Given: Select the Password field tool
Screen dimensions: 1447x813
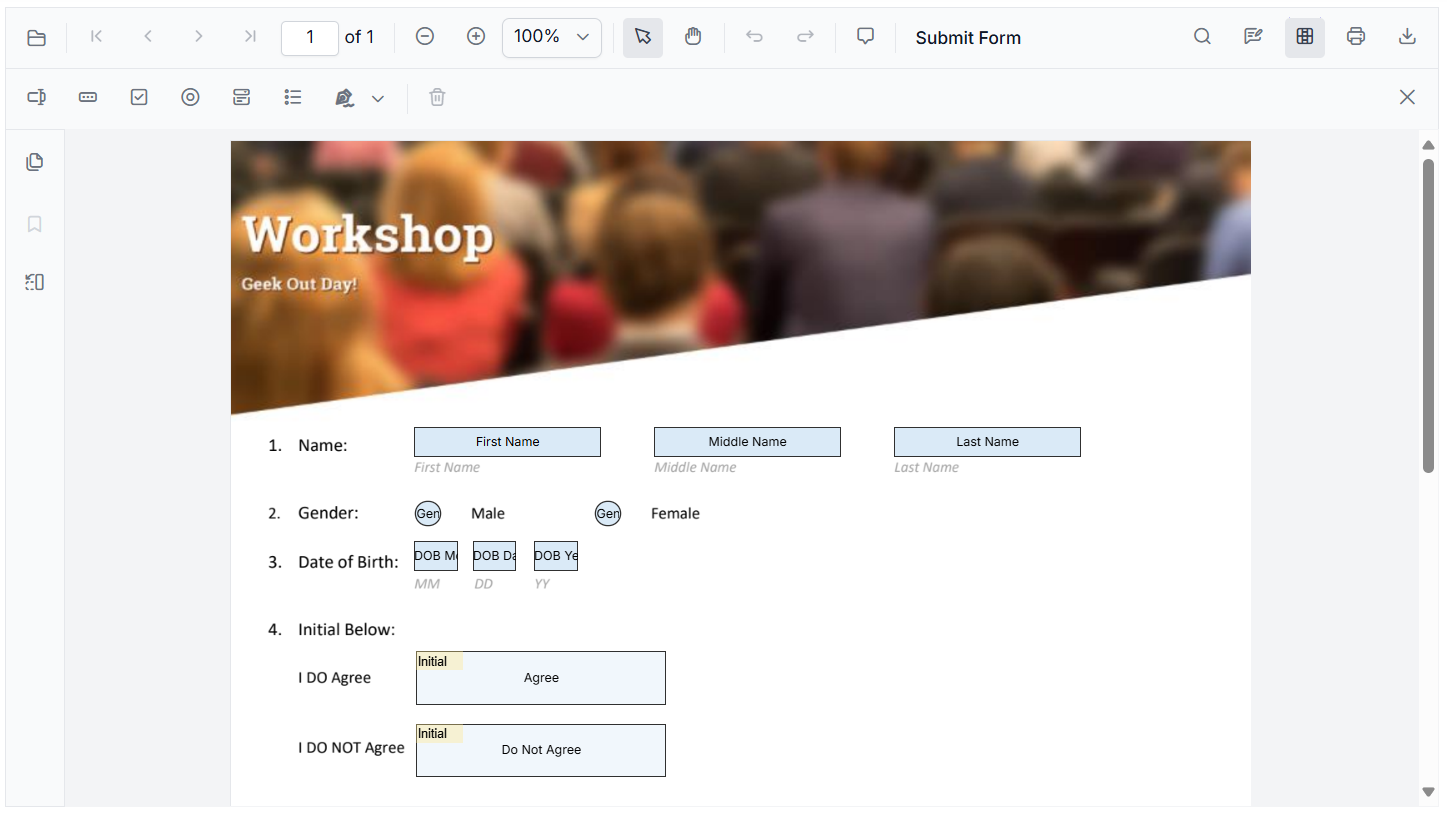Looking at the screenshot, I should point(87,97).
